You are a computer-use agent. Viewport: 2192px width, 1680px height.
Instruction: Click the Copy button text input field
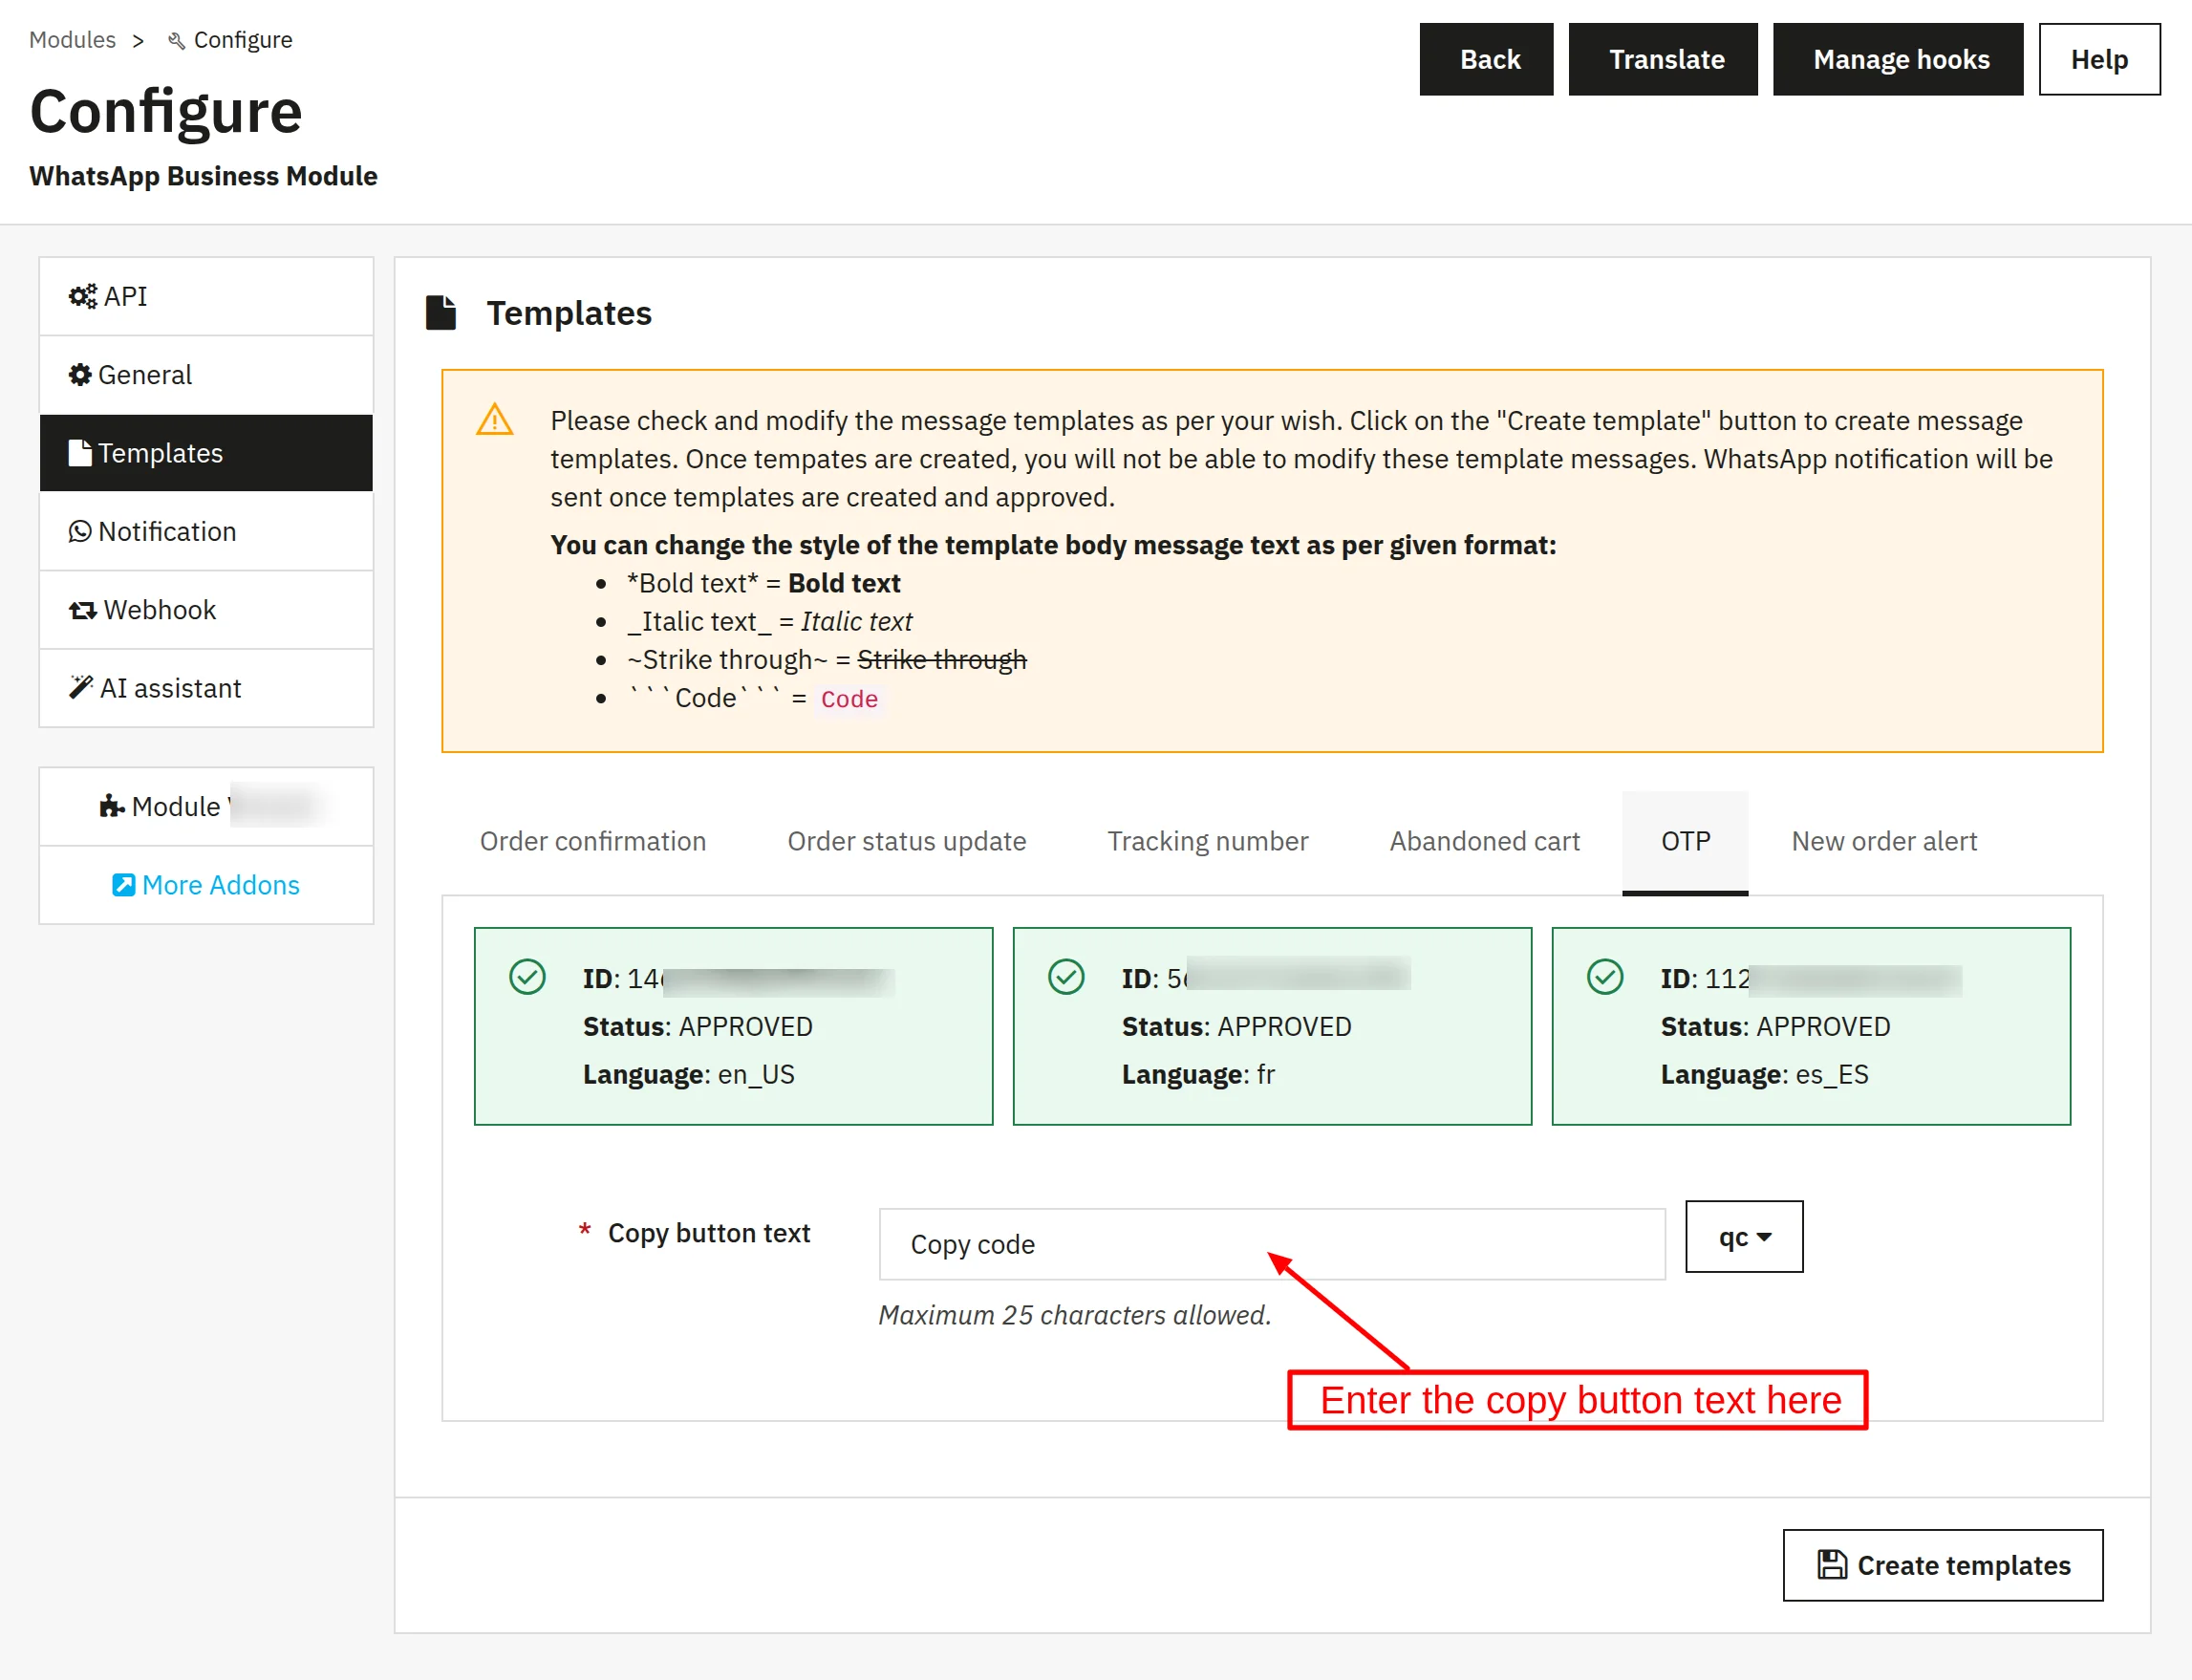coord(1272,1244)
